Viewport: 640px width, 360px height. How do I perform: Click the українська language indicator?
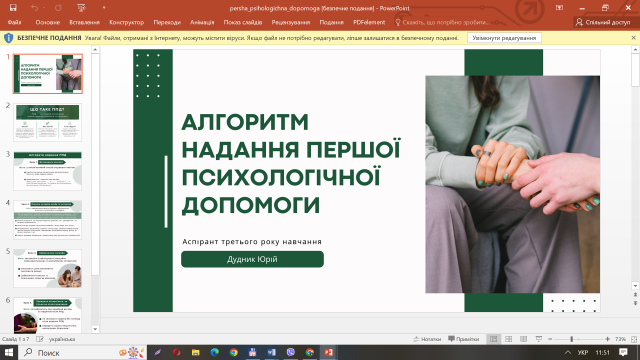coord(62,339)
